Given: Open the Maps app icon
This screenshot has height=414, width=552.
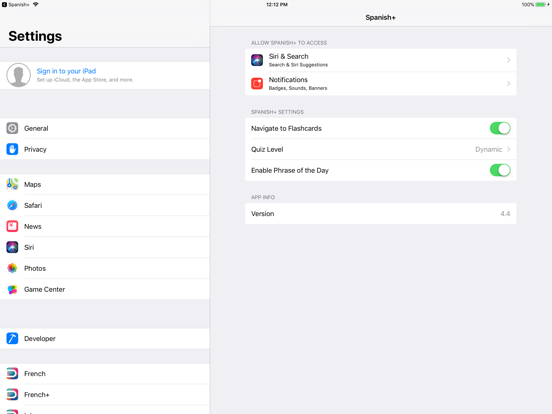Looking at the screenshot, I should tap(12, 184).
